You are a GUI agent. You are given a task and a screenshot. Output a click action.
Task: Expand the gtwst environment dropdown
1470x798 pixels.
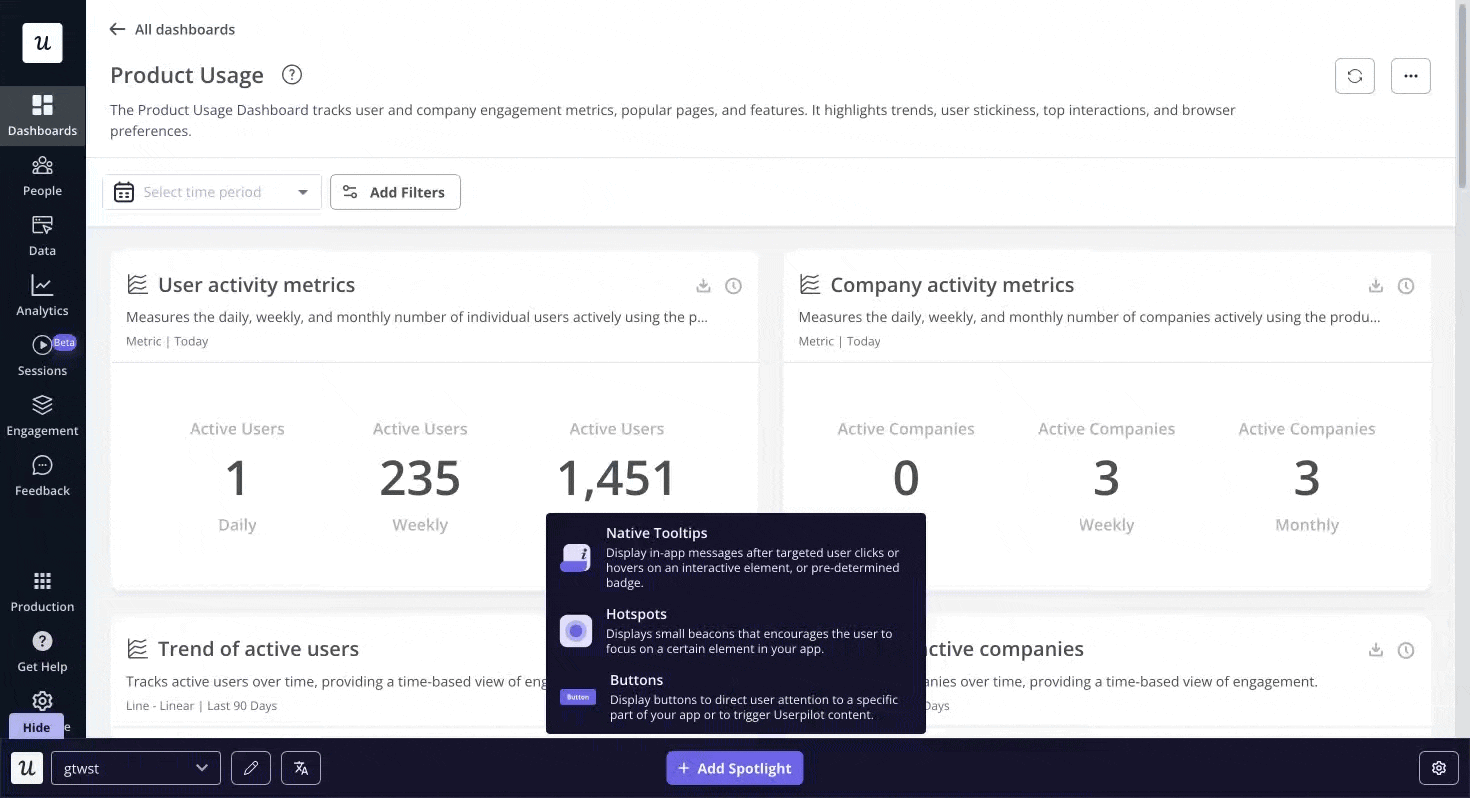tap(135, 768)
